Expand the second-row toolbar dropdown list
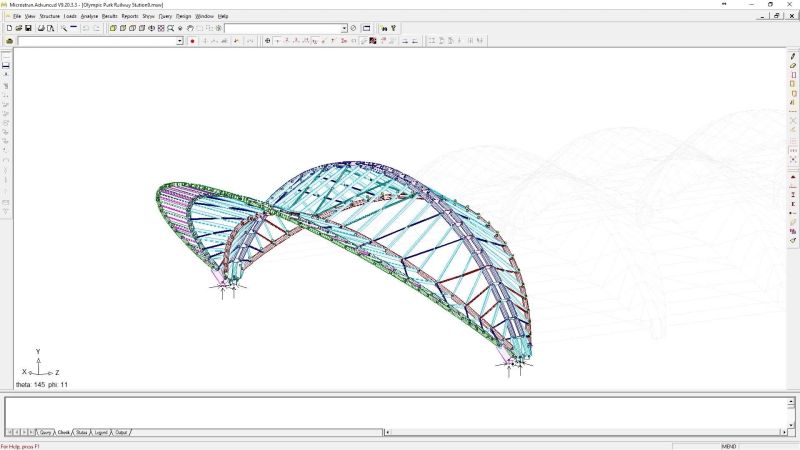 point(180,41)
